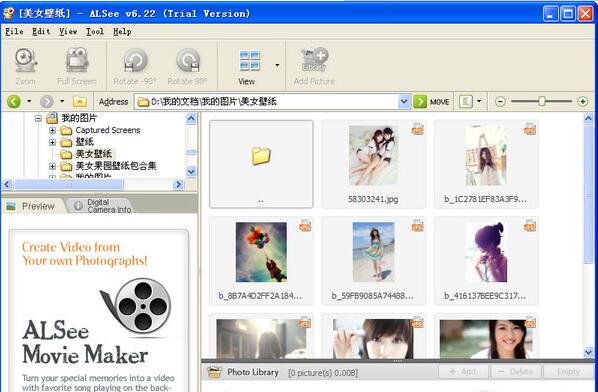The image size is (598, 392).
Task: Increase thumbnail size with plus button
Action: point(582,101)
